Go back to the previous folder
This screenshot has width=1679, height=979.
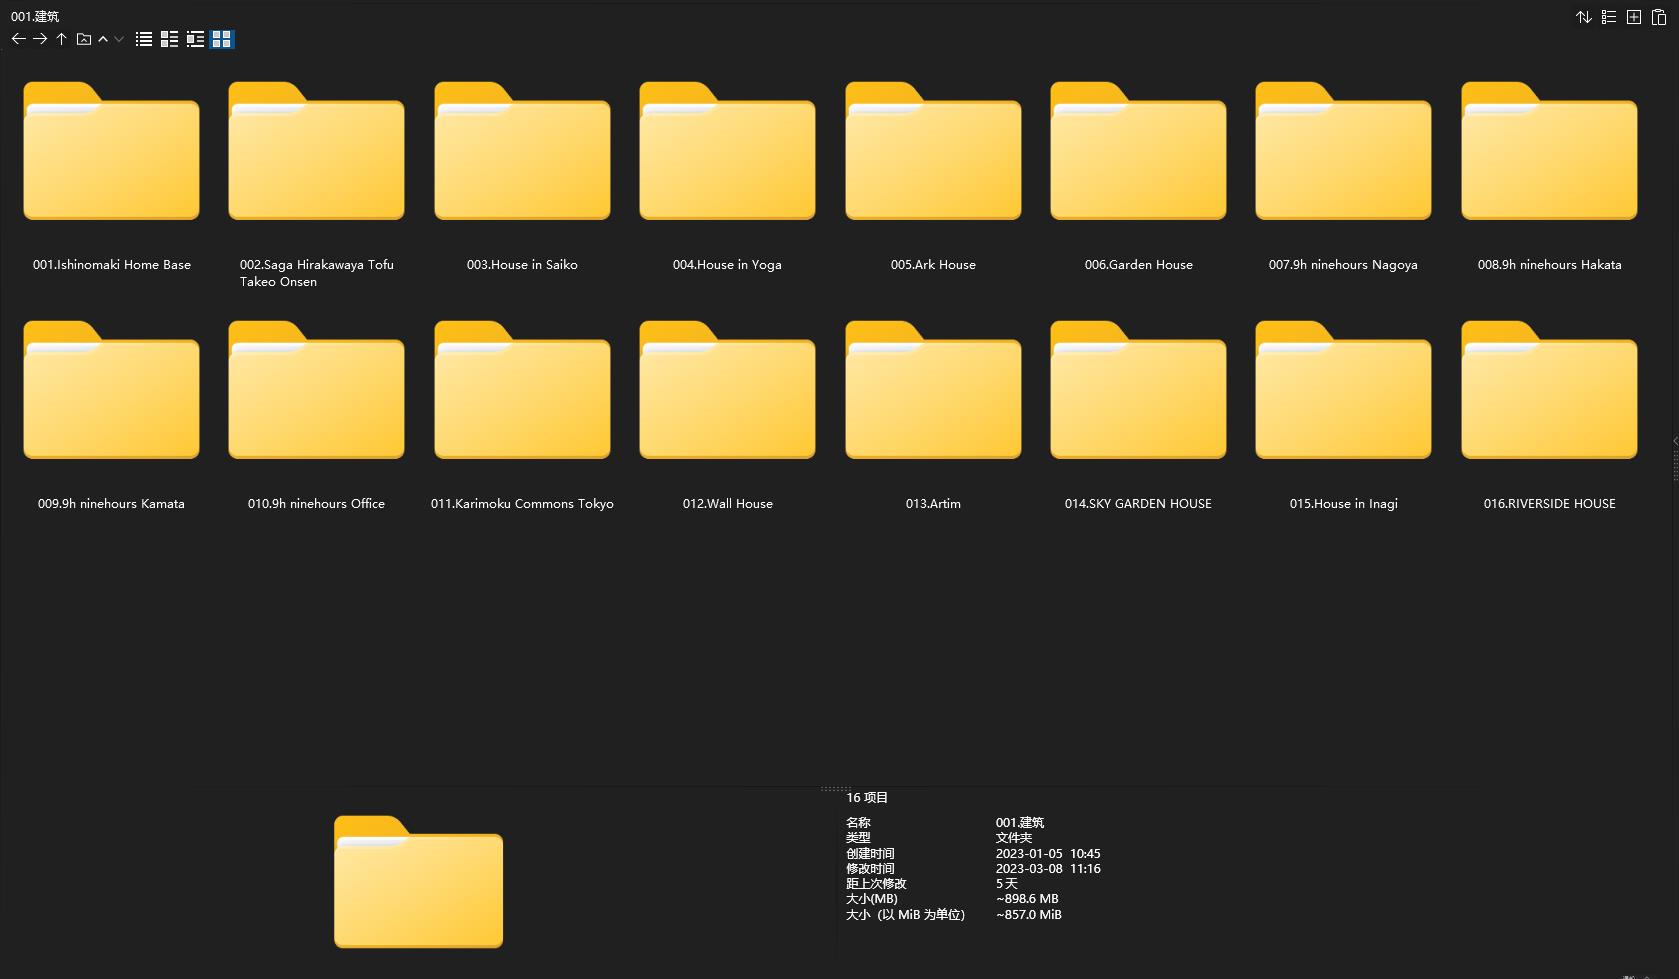coord(18,39)
